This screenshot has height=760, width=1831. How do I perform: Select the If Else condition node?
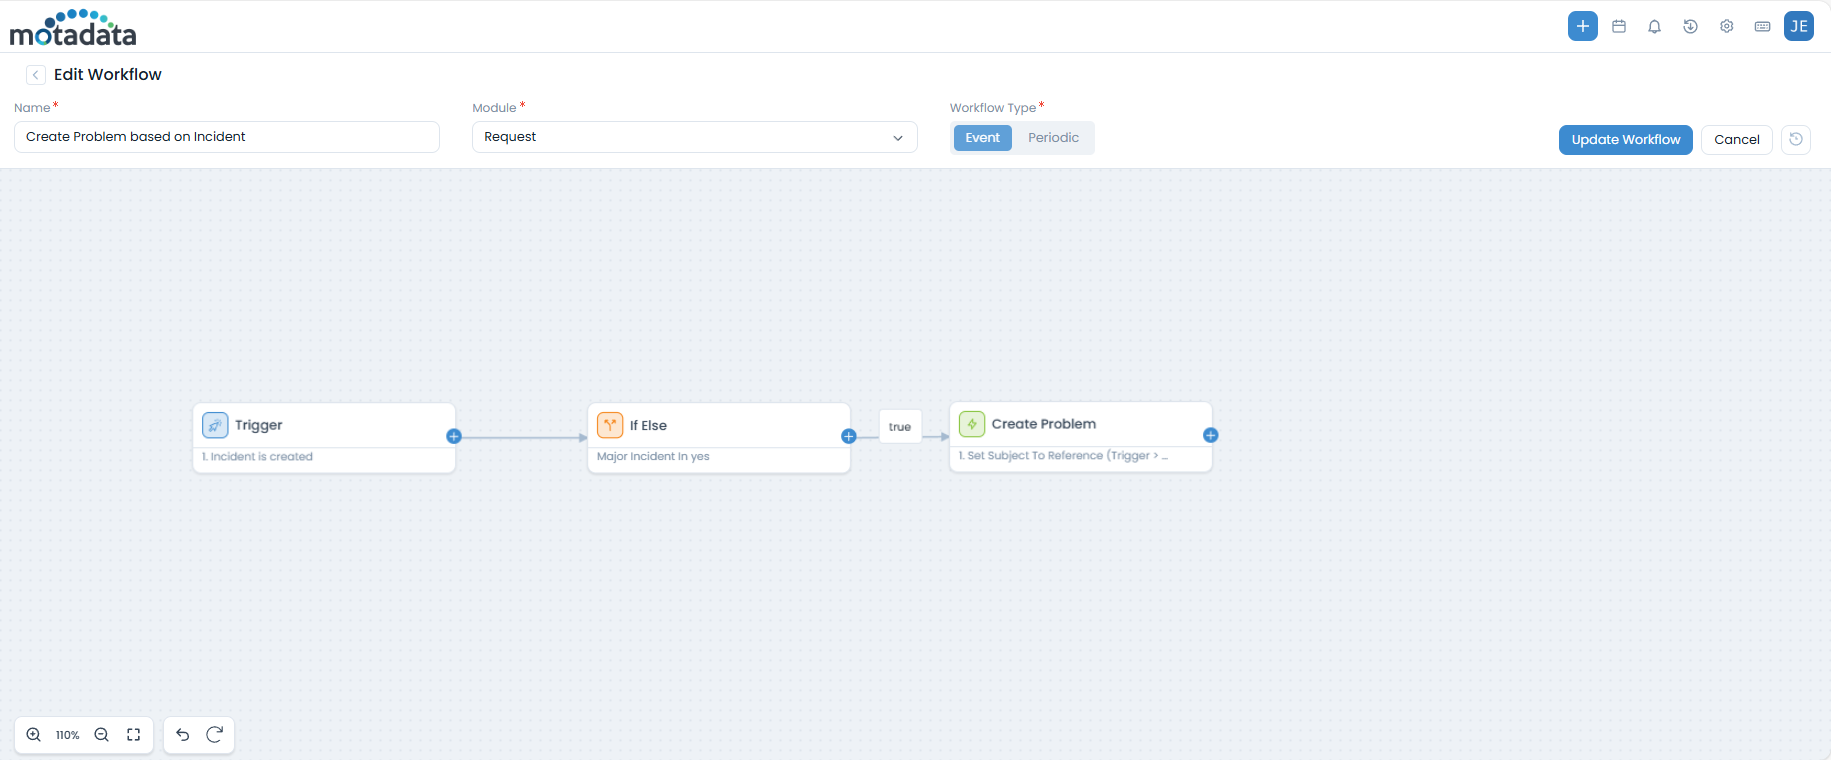pos(718,426)
